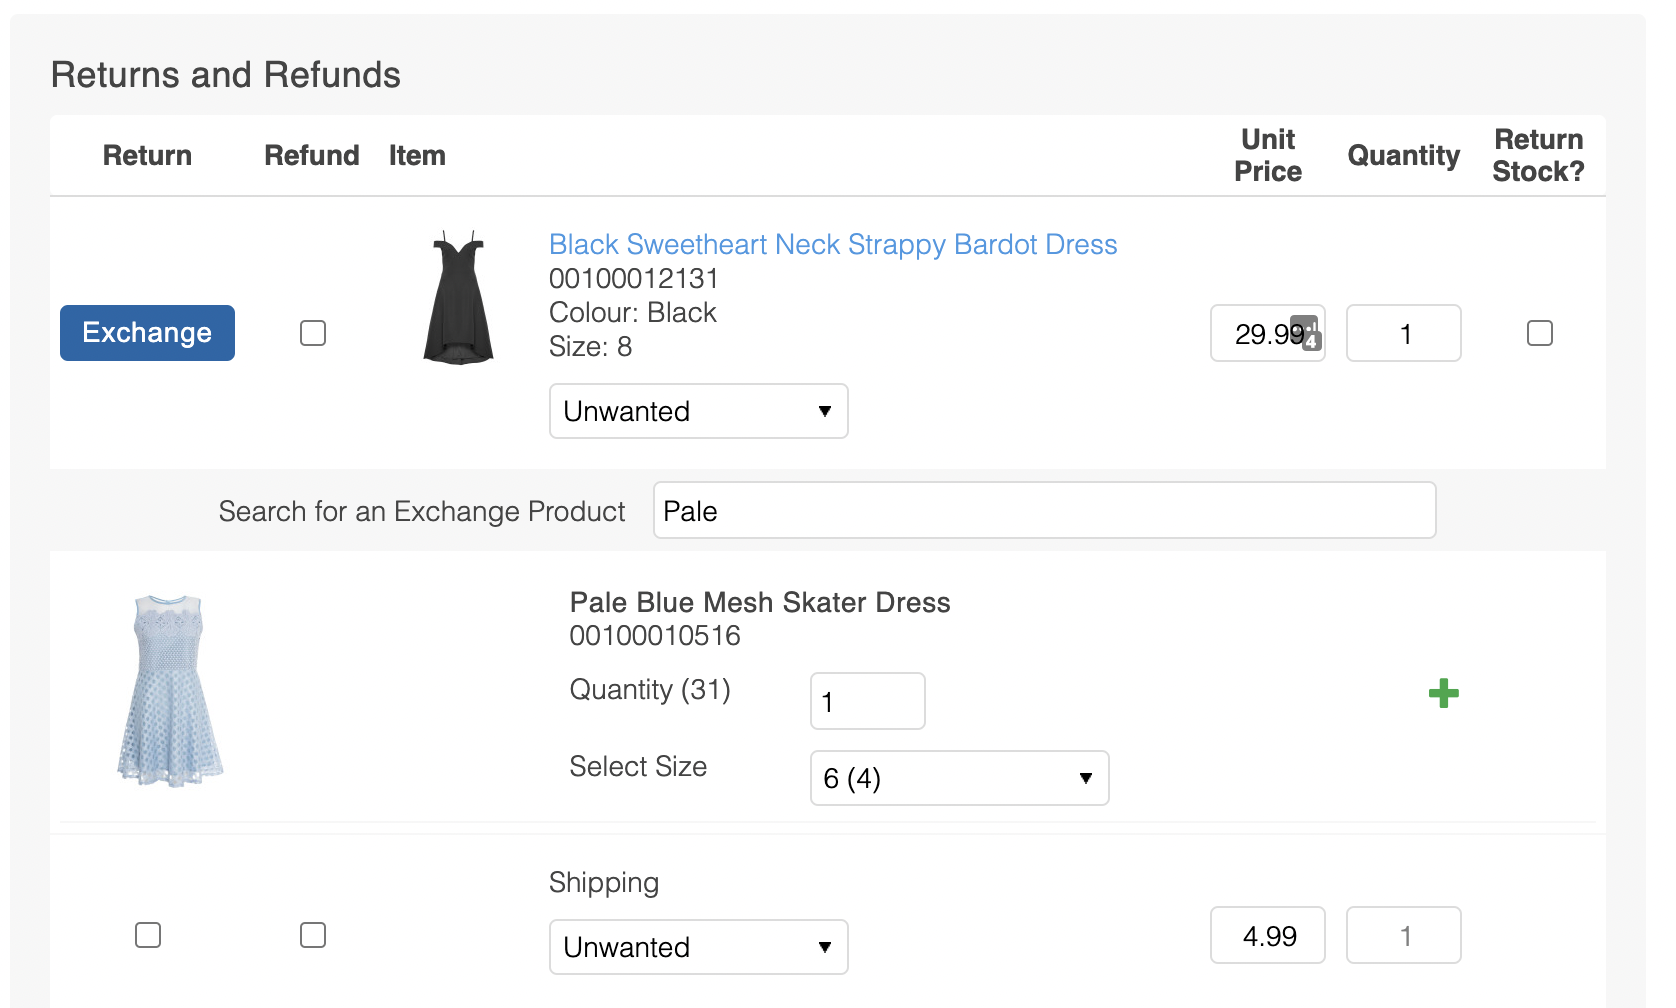This screenshot has width=1676, height=1008.
Task: Click the pale blue skater dress image
Action: [170, 690]
